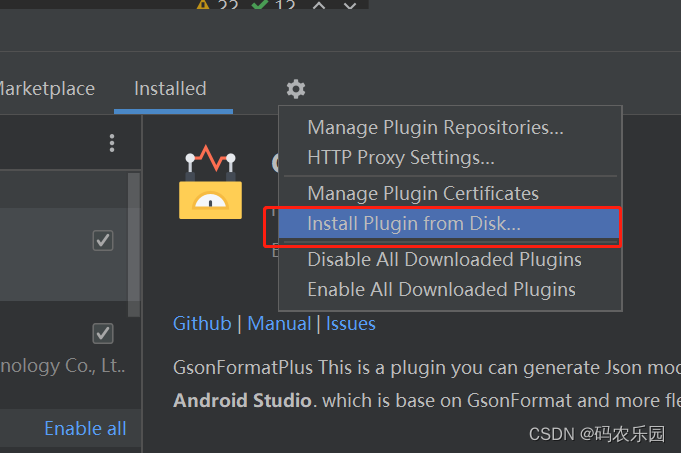The image size is (681, 453).
Task: Open the plugins gear settings icon
Action: tap(296, 89)
